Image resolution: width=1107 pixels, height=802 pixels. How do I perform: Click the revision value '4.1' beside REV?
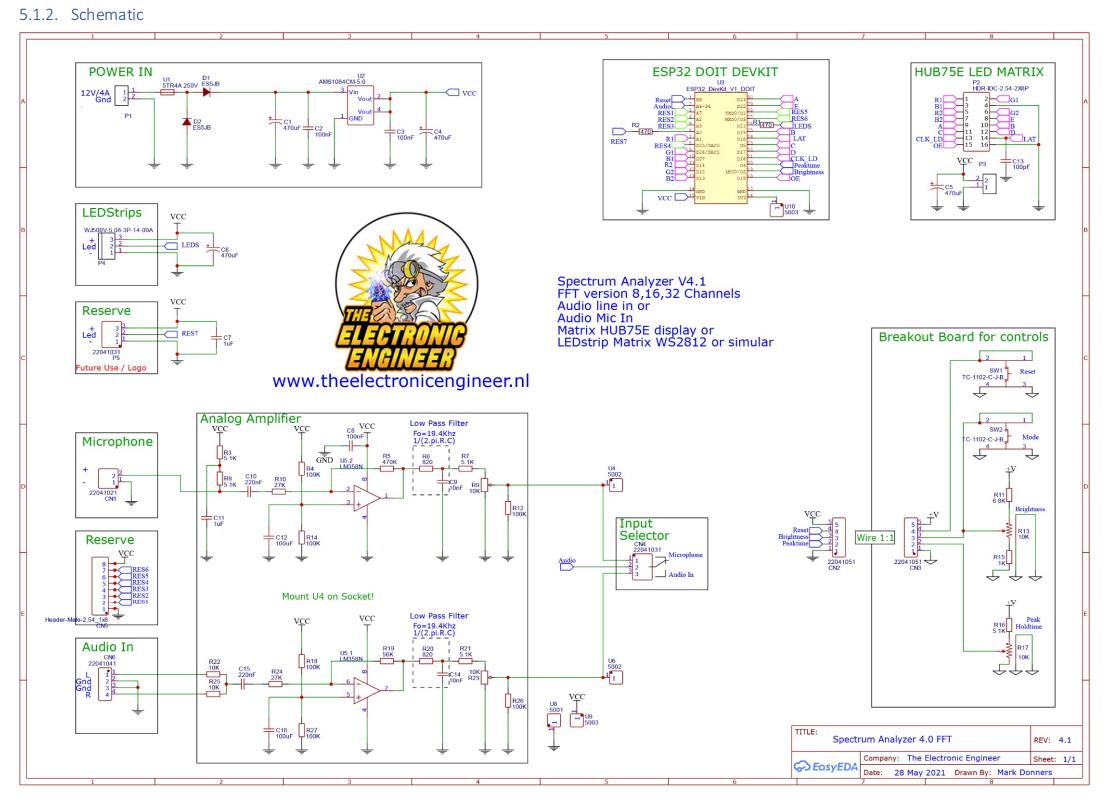(x=1065, y=740)
